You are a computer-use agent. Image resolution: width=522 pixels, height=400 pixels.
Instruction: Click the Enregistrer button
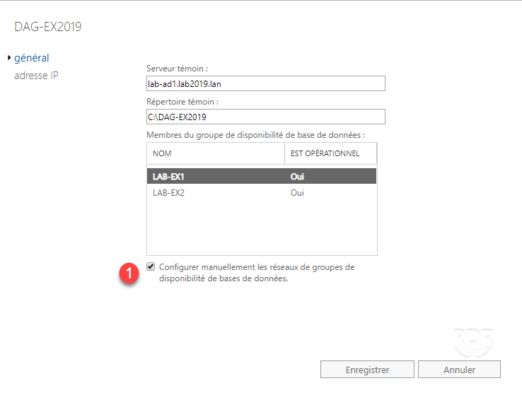click(x=367, y=369)
